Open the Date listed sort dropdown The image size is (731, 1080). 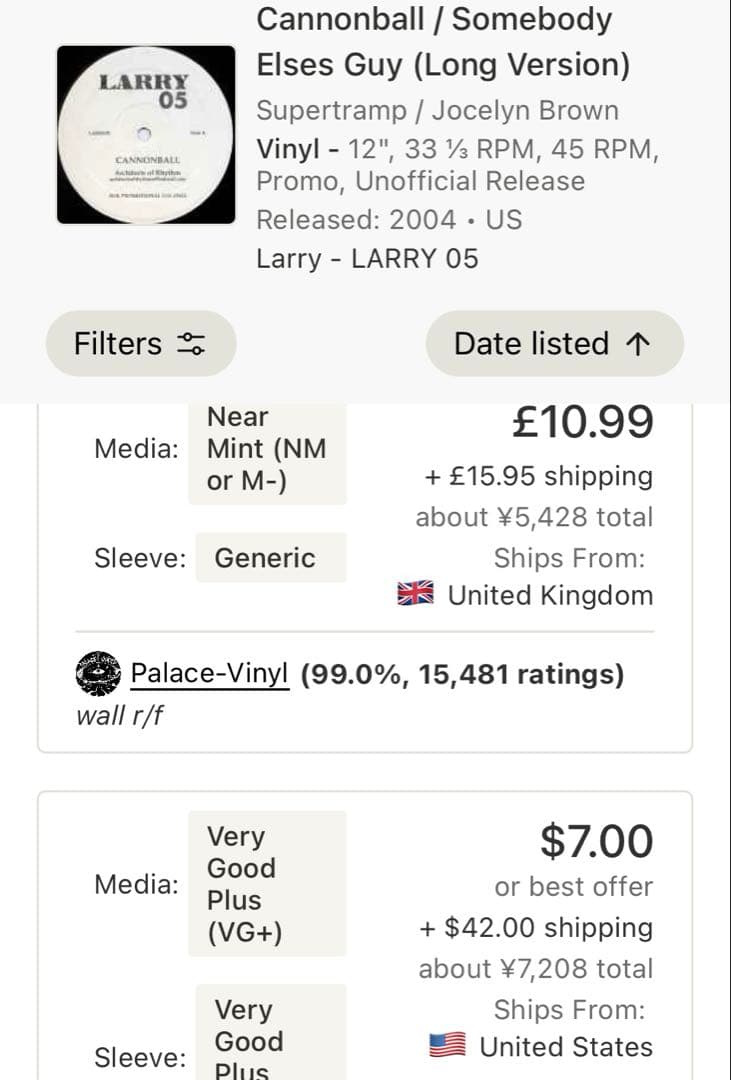point(554,344)
